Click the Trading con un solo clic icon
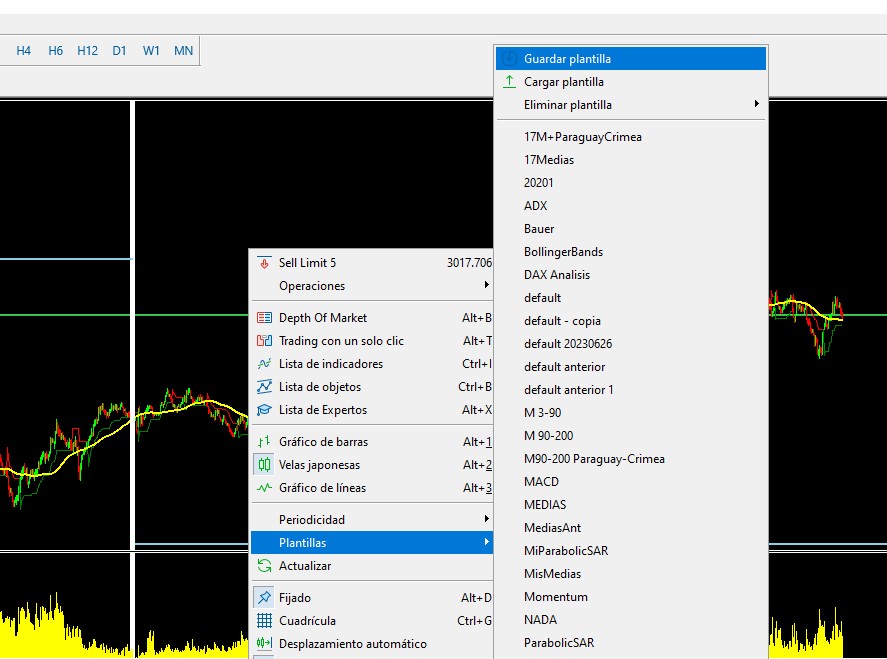Image resolution: width=887 pixels, height=659 pixels. click(x=264, y=341)
